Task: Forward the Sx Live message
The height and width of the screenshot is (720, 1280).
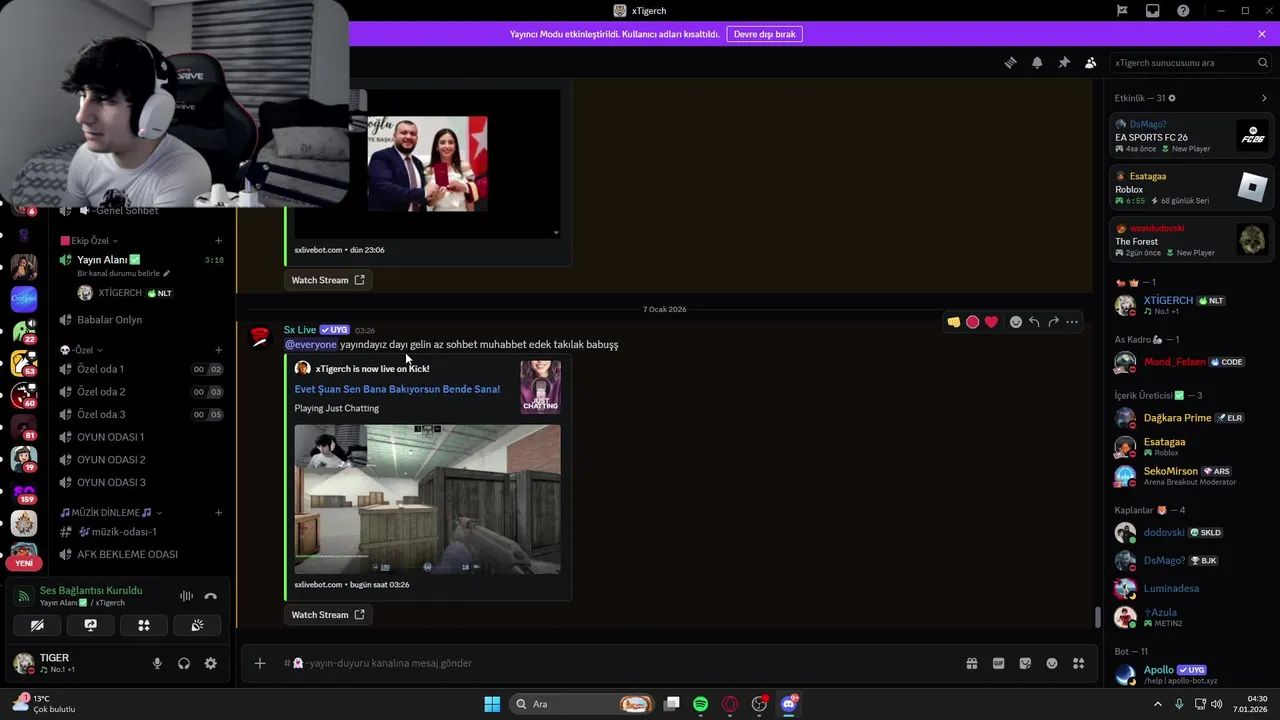Action: 1053,322
